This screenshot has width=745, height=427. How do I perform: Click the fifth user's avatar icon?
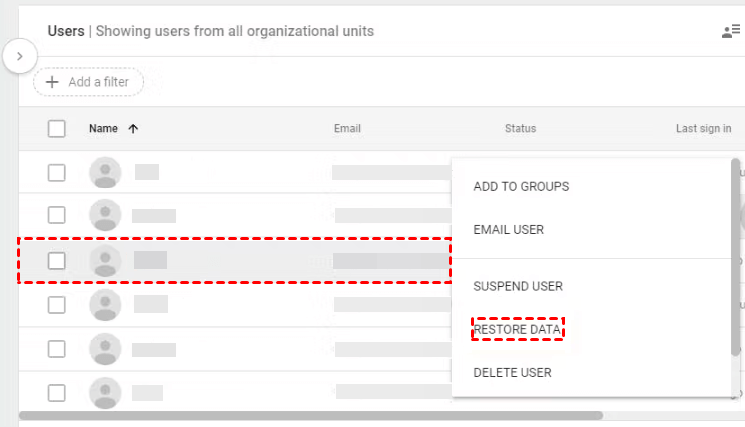tap(105, 349)
